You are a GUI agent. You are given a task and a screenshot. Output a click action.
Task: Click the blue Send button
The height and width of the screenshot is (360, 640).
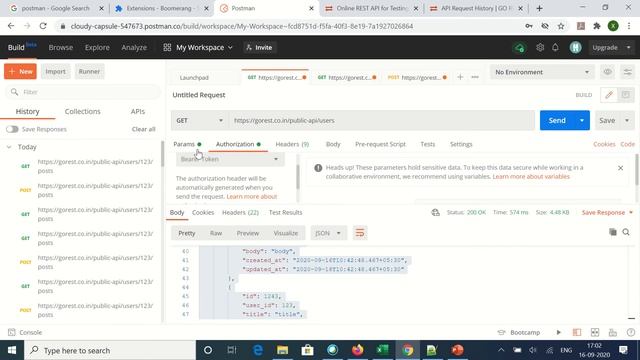pyautogui.click(x=557, y=120)
